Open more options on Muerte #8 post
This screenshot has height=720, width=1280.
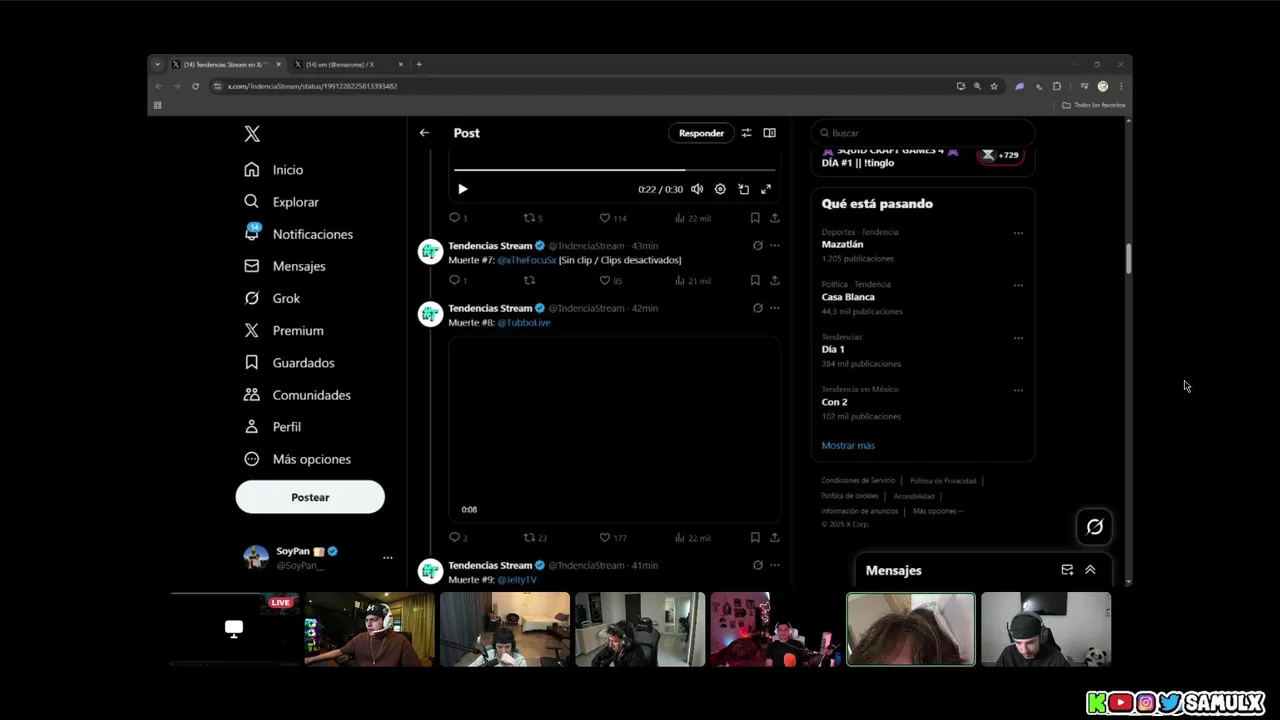pos(774,308)
